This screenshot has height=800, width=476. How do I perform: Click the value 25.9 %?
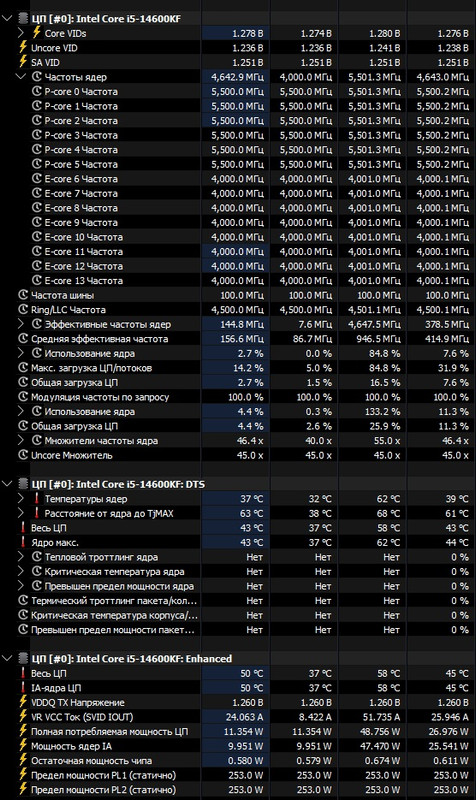tap(385, 426)
